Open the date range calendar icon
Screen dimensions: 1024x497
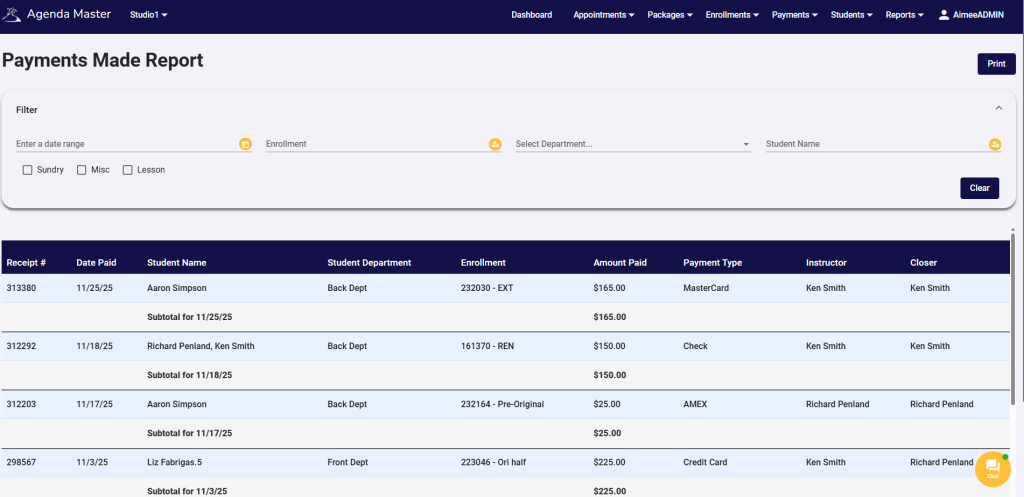pos(245,145)
